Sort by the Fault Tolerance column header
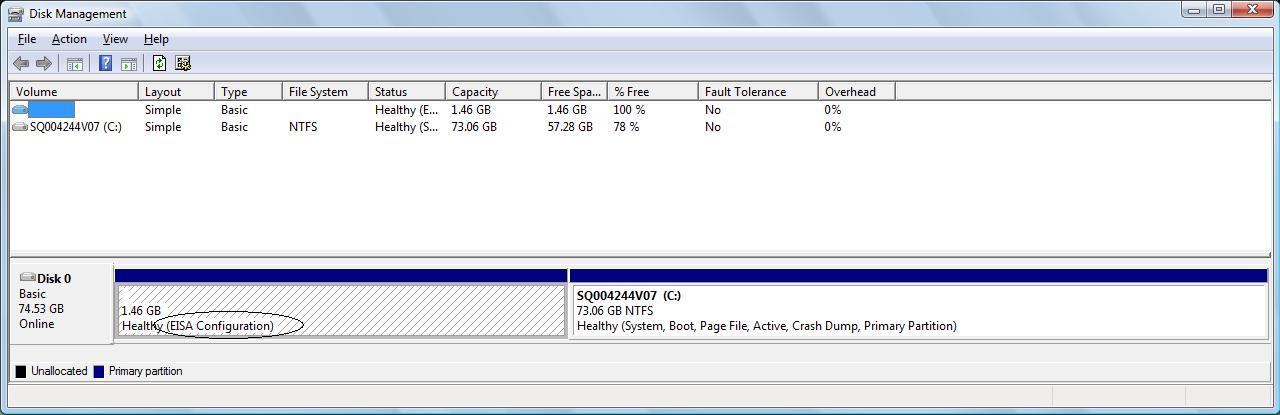1280x415 pixels. click(x=758, y=91)
